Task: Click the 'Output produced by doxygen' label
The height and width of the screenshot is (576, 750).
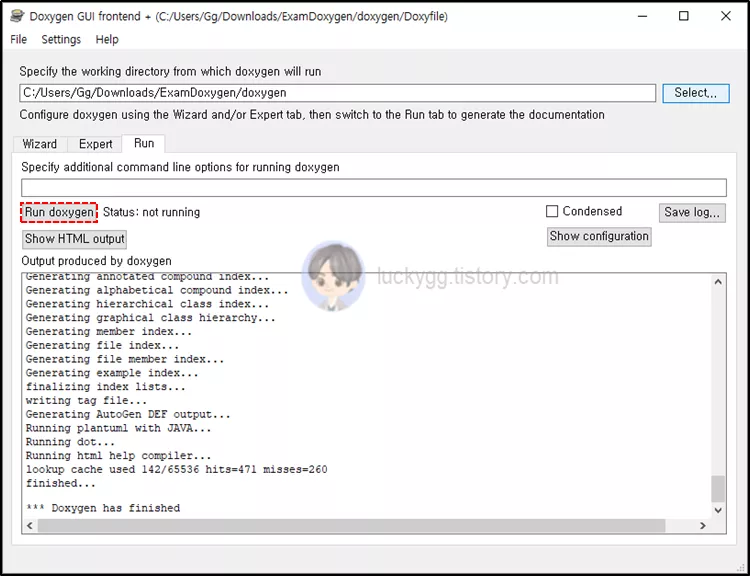Action: pos(97,261)
